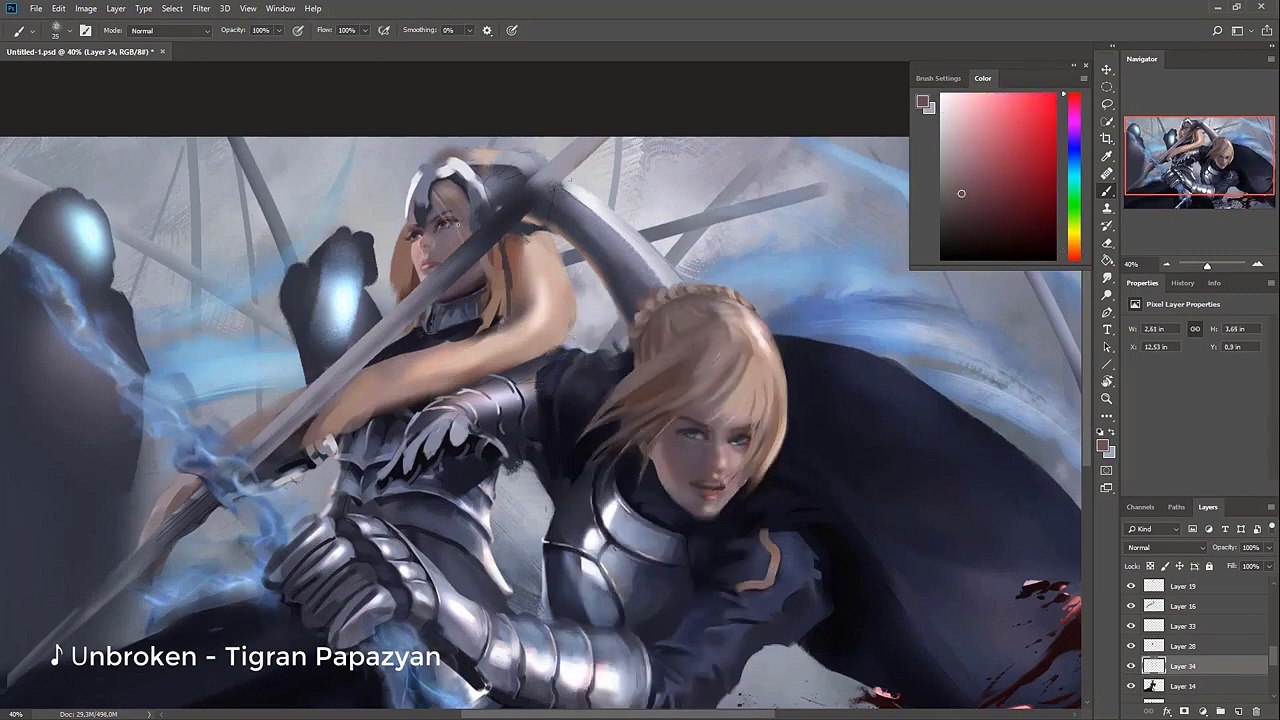
Task: Toggle pressure for opacity button
Action: pyautogui.click(x=298, y=30)
